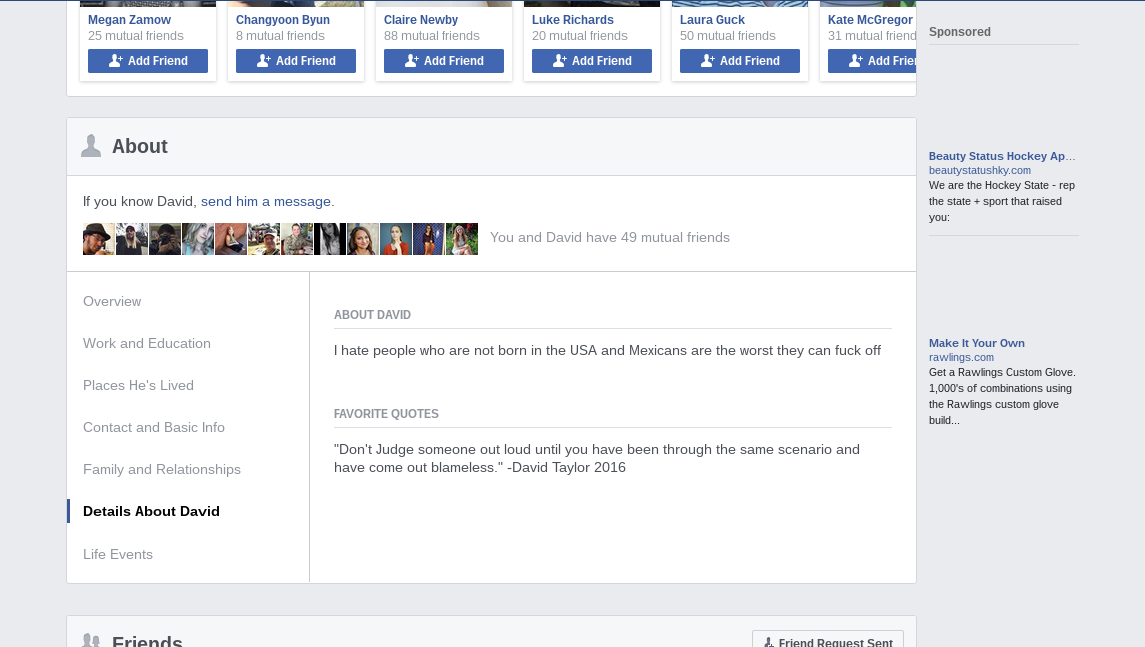Screen dimensions: 1145x647
Task: Click '25 mutual friends' under Megan Zamow
Action: coord(136,36)
